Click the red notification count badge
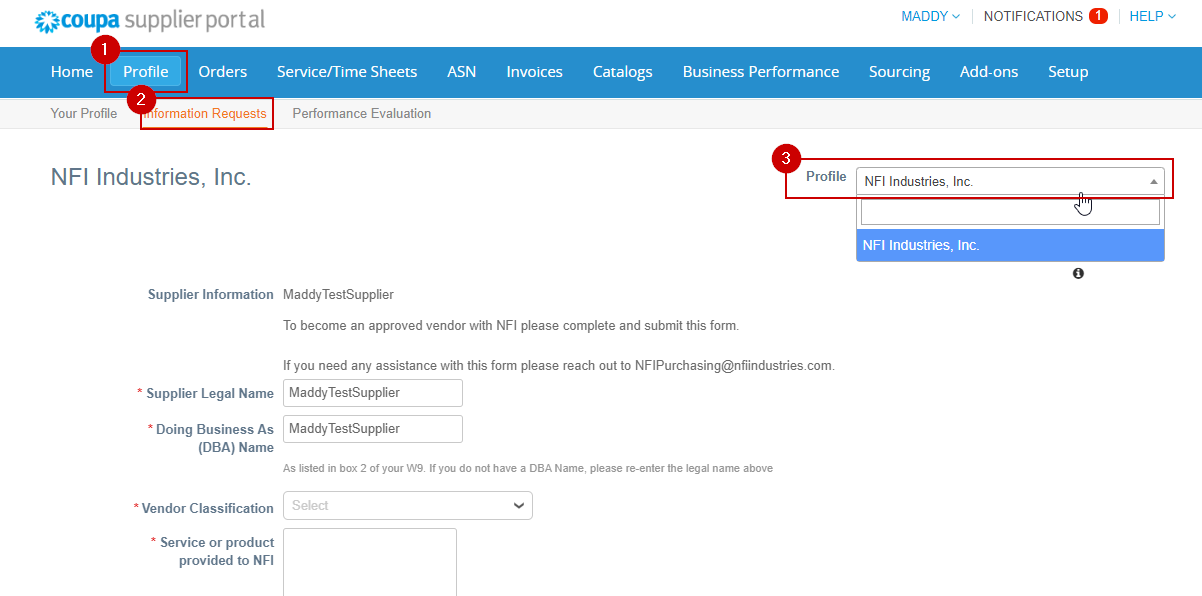 (x=1098, y=16)
